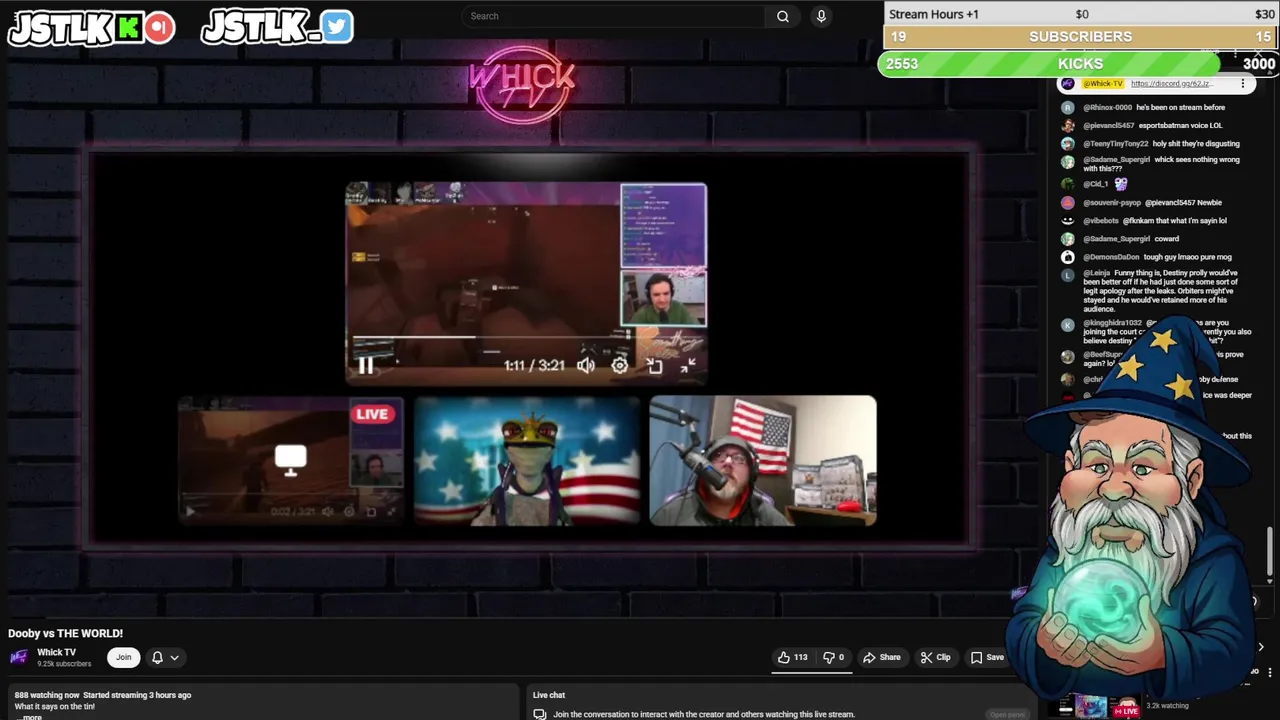Open pinned message three-dot menu
This screenshot has width=1280, height=720.
click(1243, 84)
